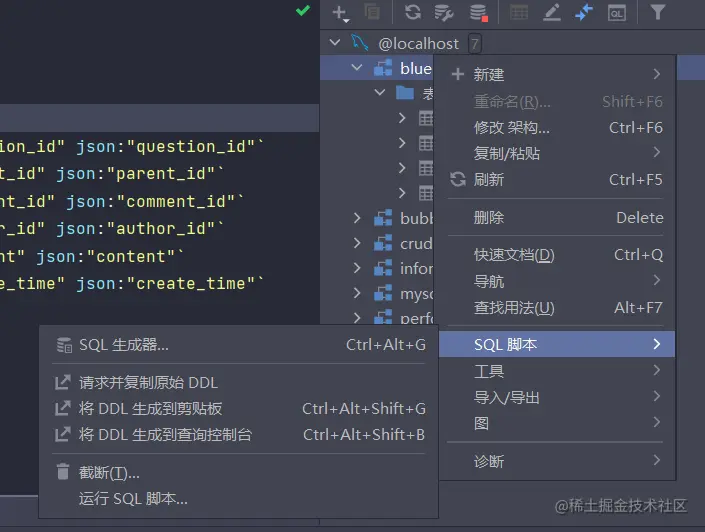Click the Refresh toolbar icon

pos(412,12)
